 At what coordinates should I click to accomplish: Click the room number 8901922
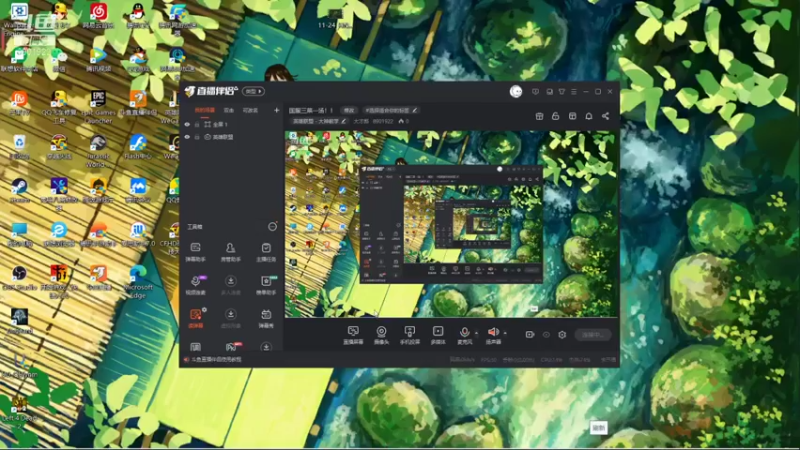pos(383,121)
